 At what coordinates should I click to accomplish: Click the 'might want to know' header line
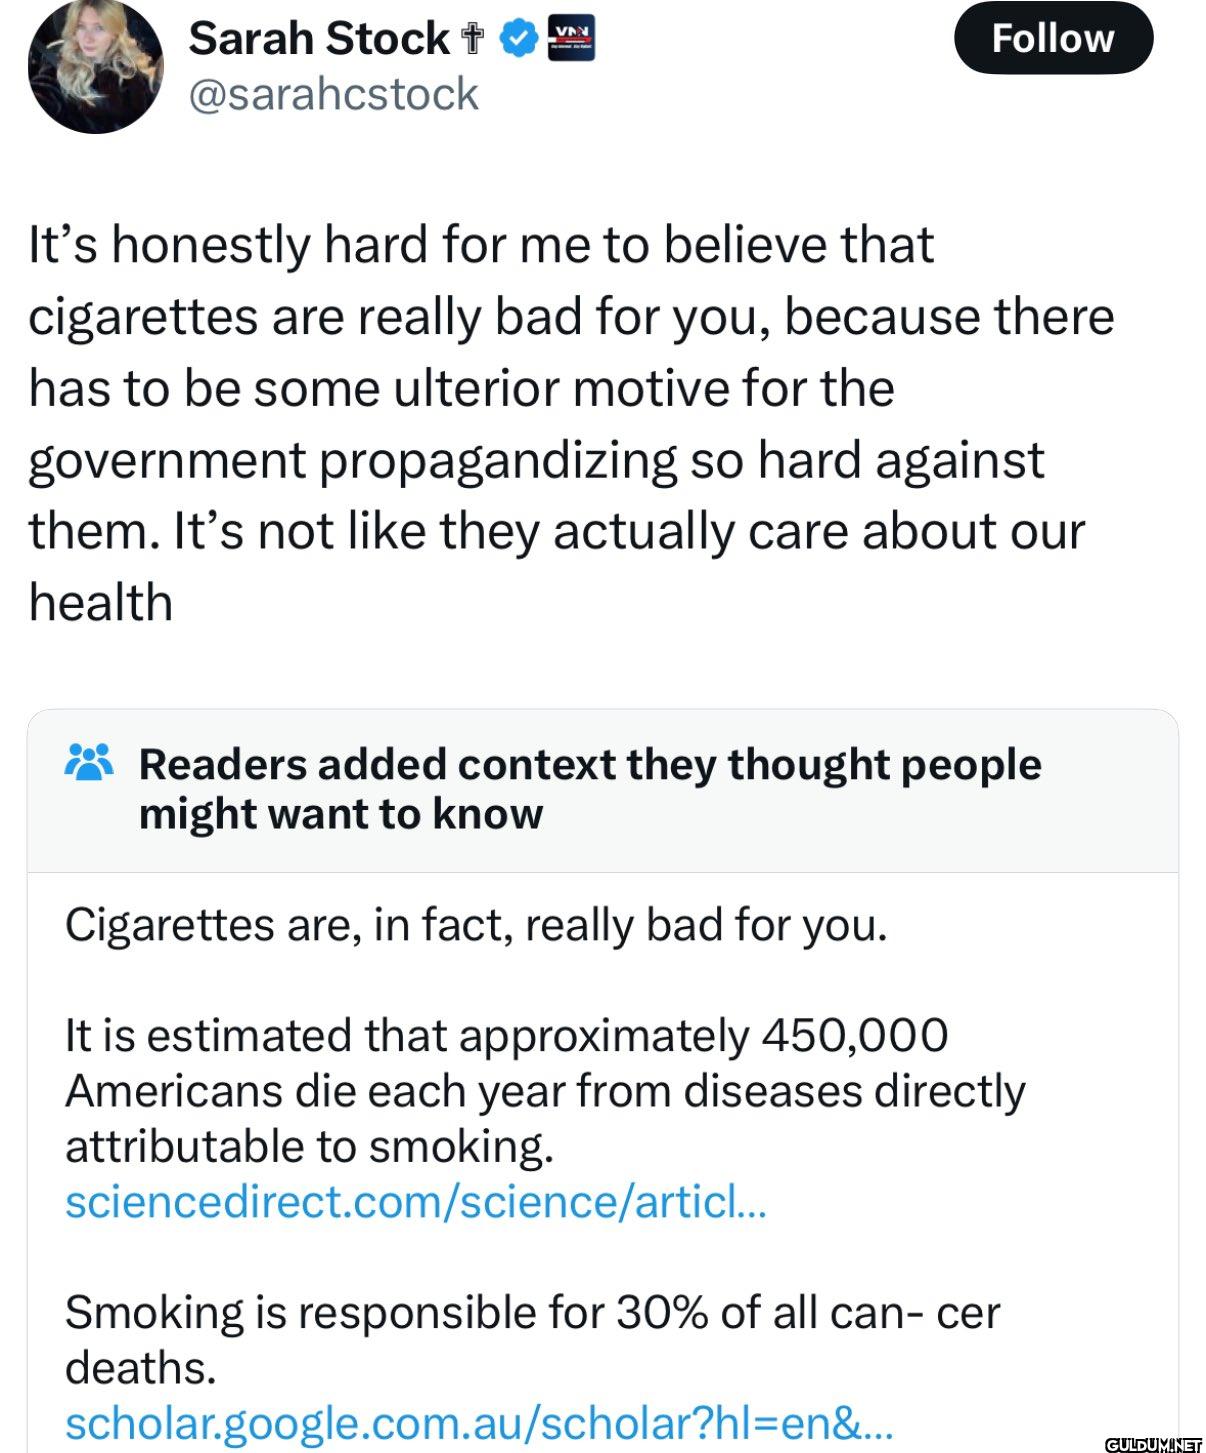click(340, 814)
